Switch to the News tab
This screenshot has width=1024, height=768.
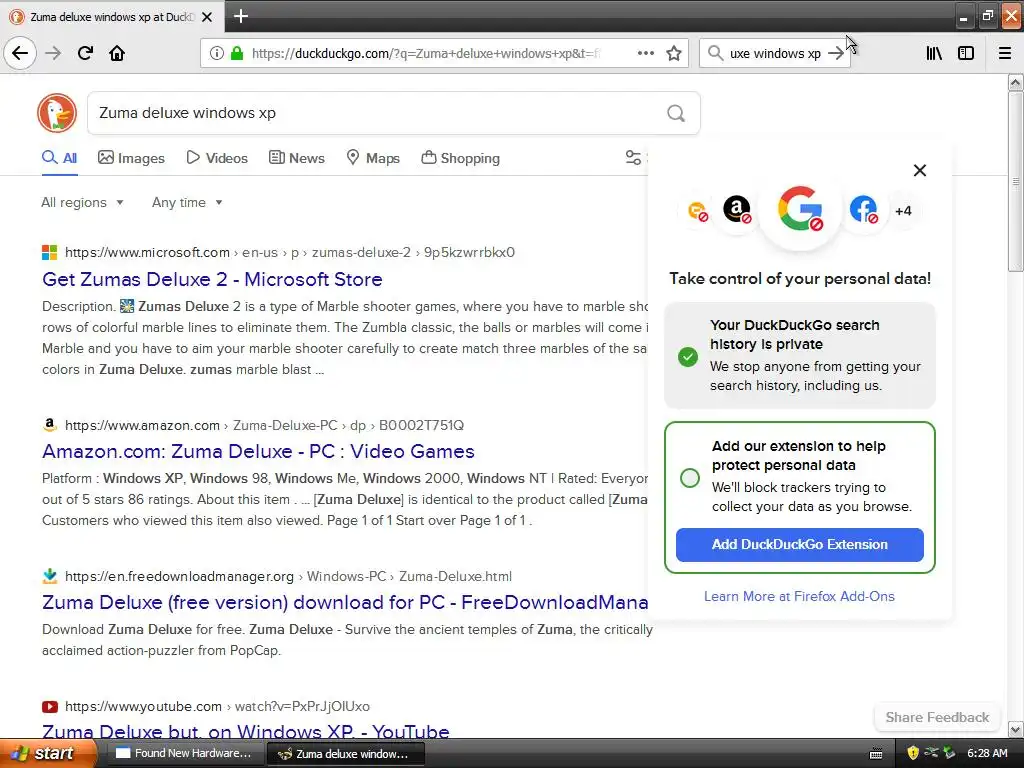296,158
